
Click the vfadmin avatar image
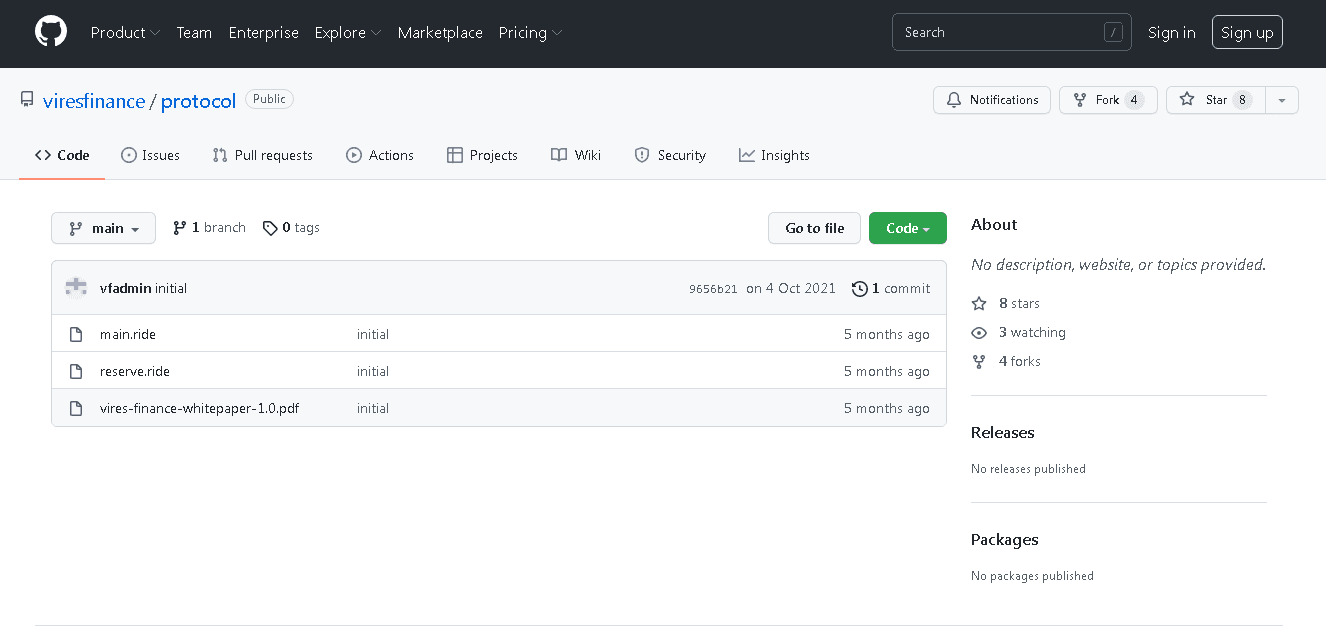coord(76,288)
